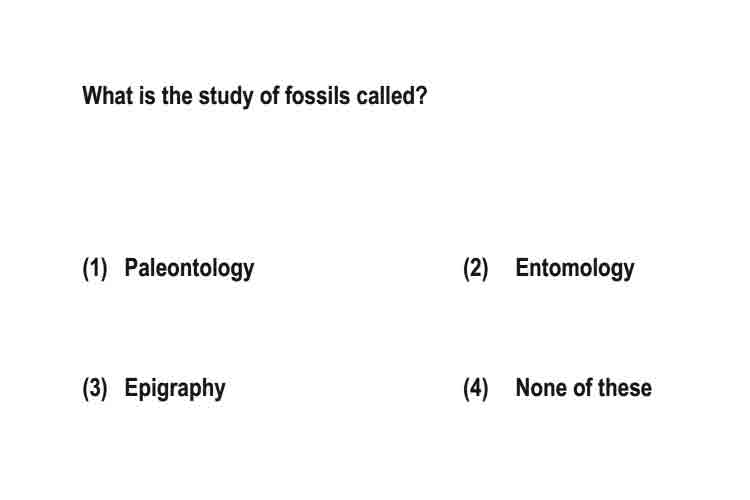The height and width of the screenshot is (500, 750).
Task: Select the None of these option
Action: [583, 388]
